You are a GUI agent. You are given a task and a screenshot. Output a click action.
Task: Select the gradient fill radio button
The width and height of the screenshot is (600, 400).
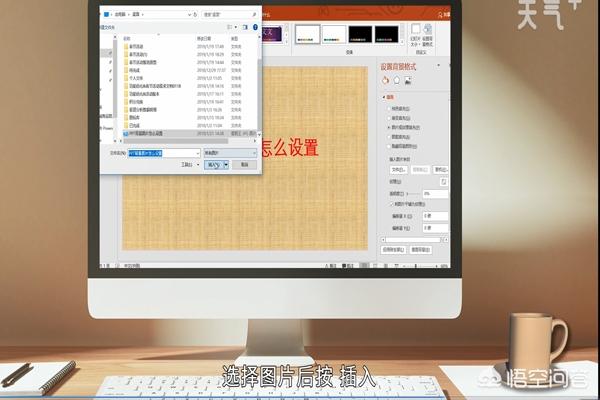[x=389, y=118]
